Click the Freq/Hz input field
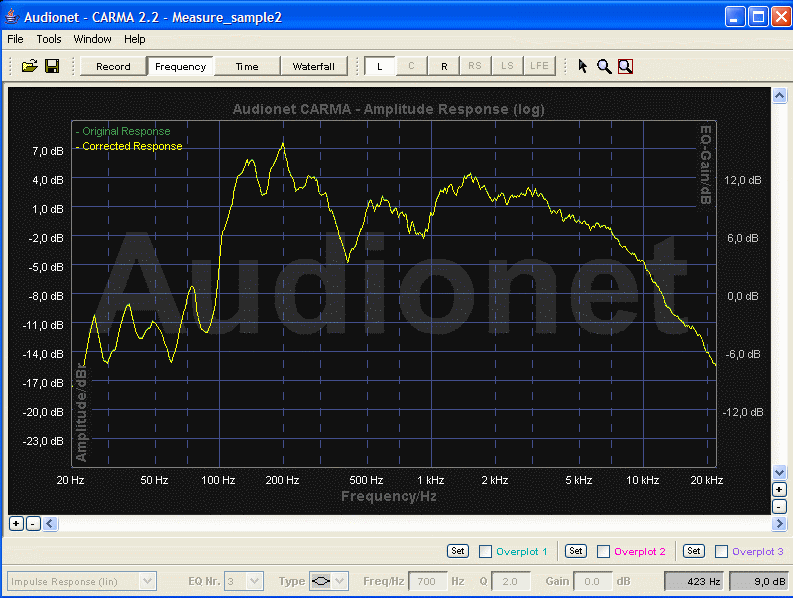 click(x=427, y=581)
